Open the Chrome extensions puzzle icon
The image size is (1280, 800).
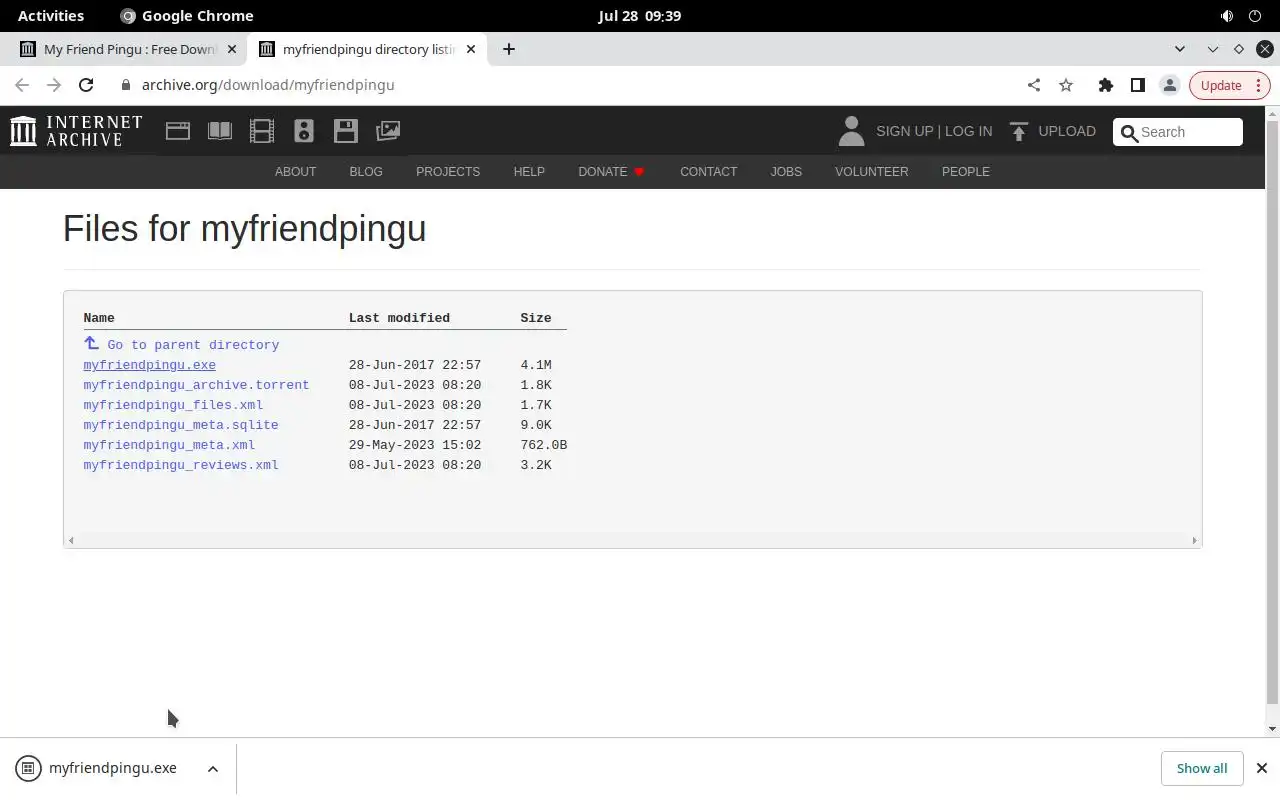click(x=1106, y=85)
